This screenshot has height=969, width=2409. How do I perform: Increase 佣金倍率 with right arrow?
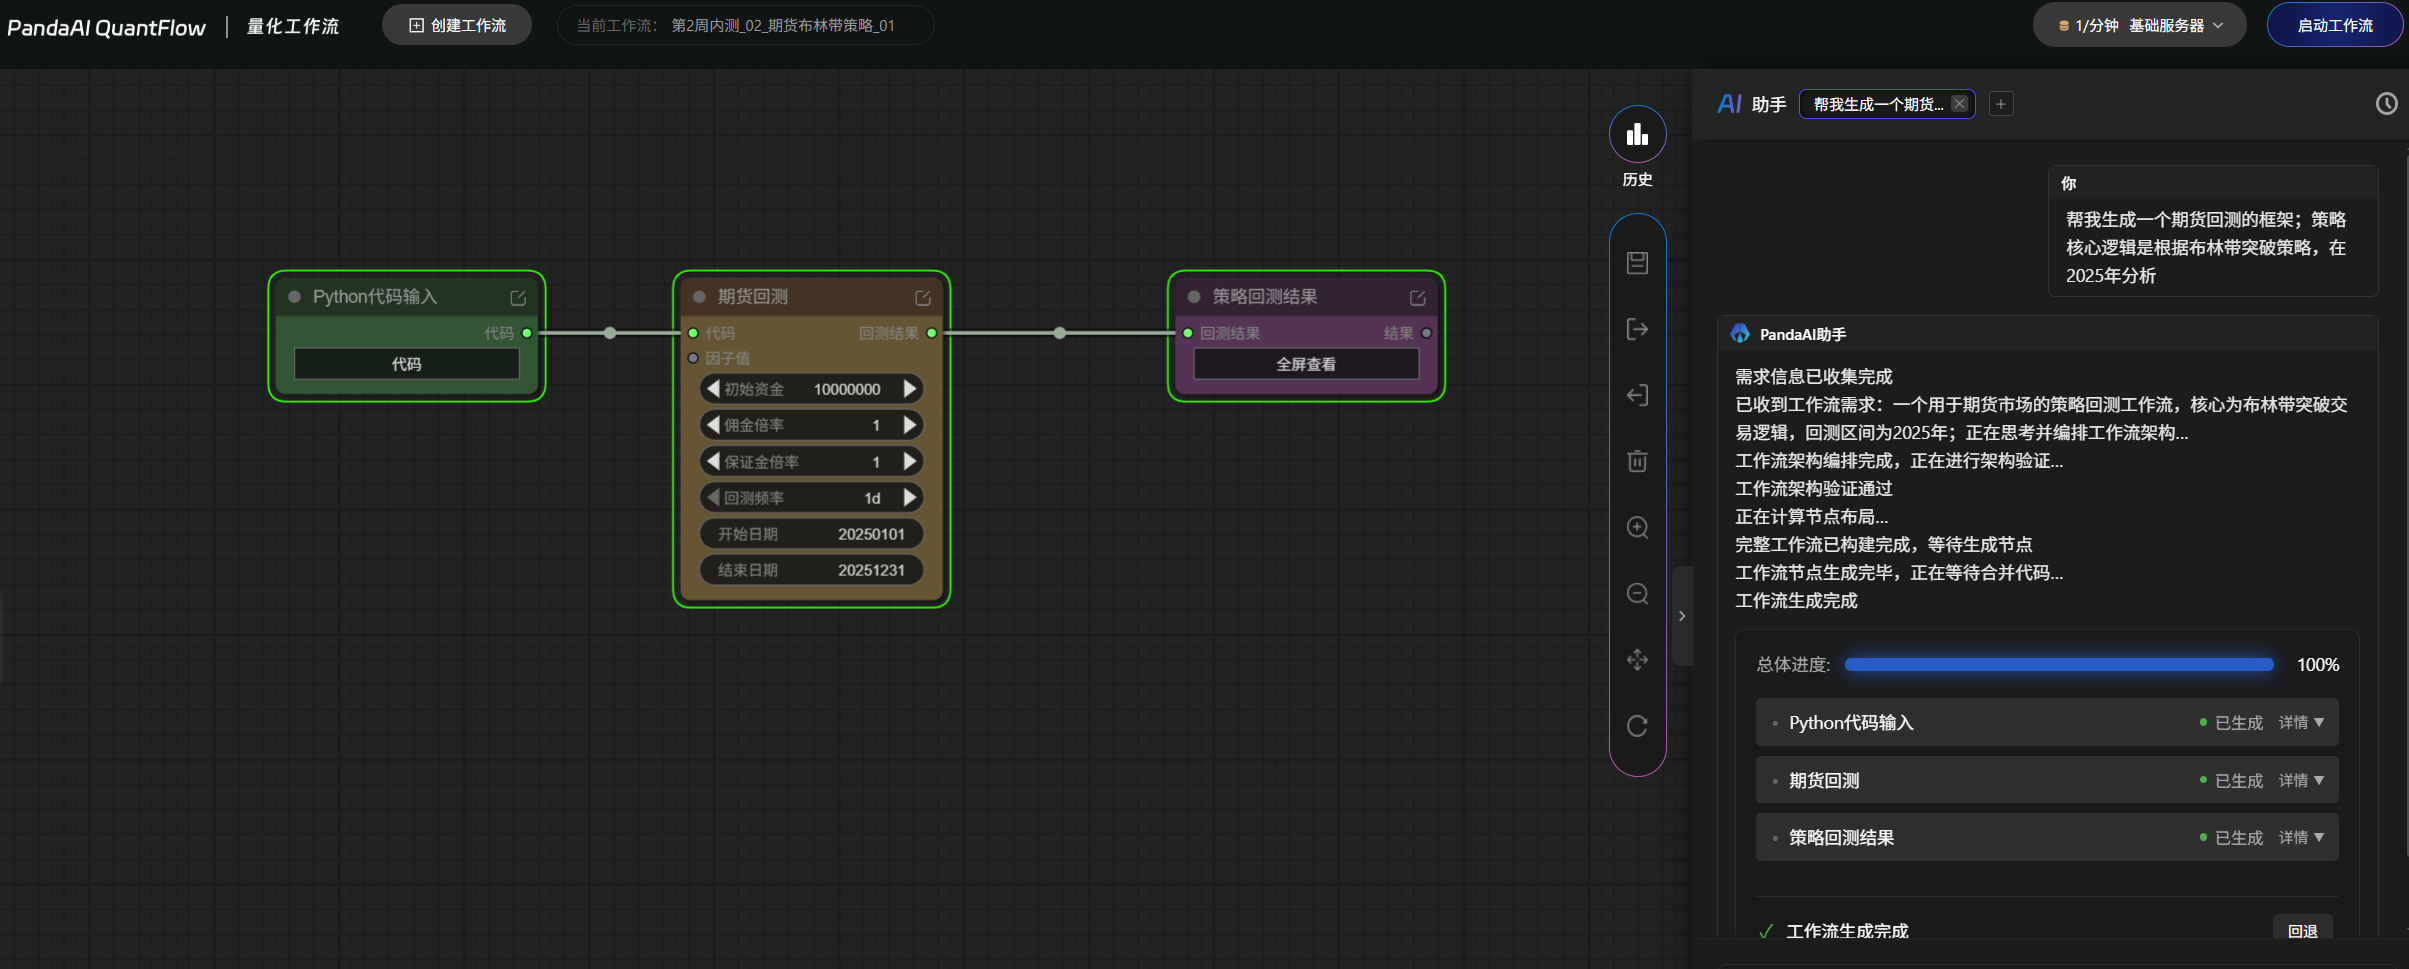pyautogui.click(x=910, y=425)
